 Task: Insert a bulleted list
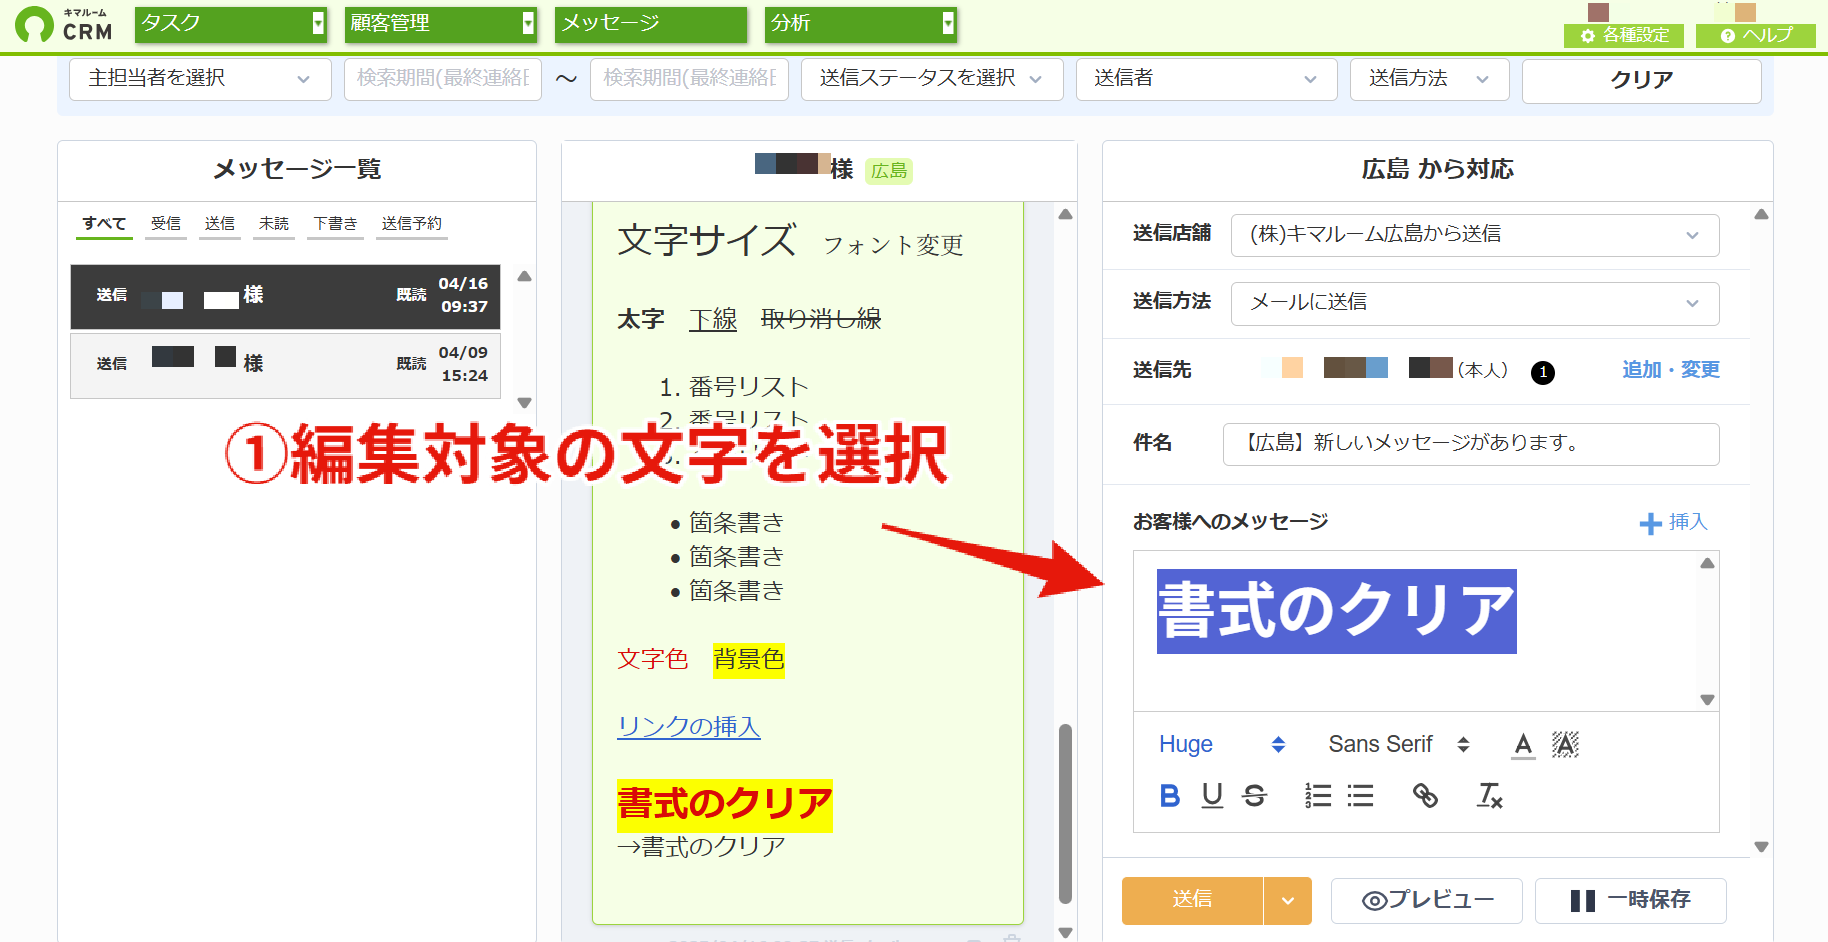click(x=1360, y=795)
